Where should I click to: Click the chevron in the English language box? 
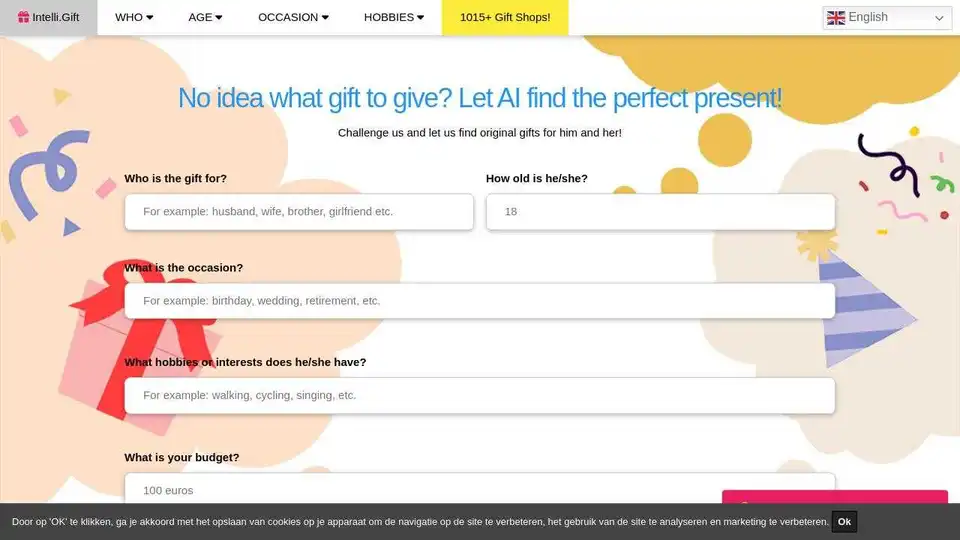(939, 18)
